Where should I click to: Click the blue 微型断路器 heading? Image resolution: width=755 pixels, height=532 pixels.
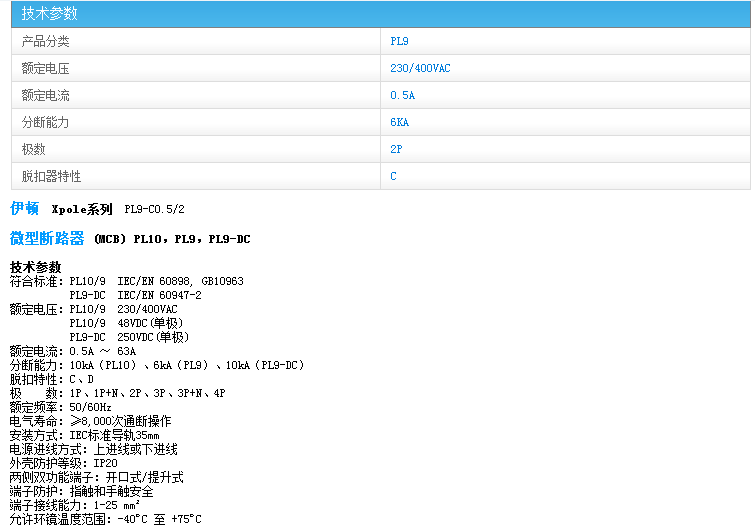pos(47,239)
